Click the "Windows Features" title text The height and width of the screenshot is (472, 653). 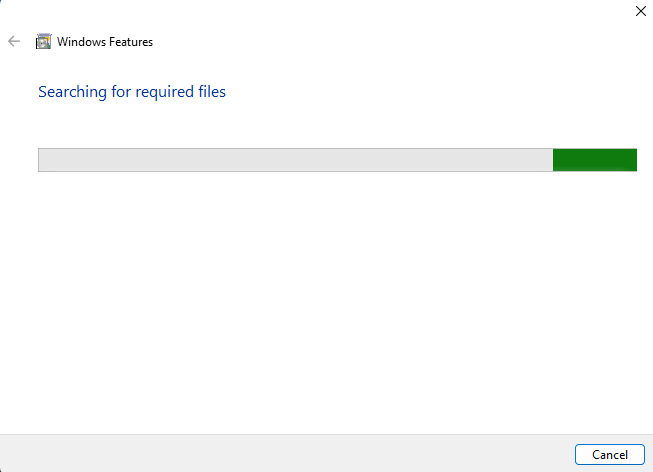tap(105, 42)
